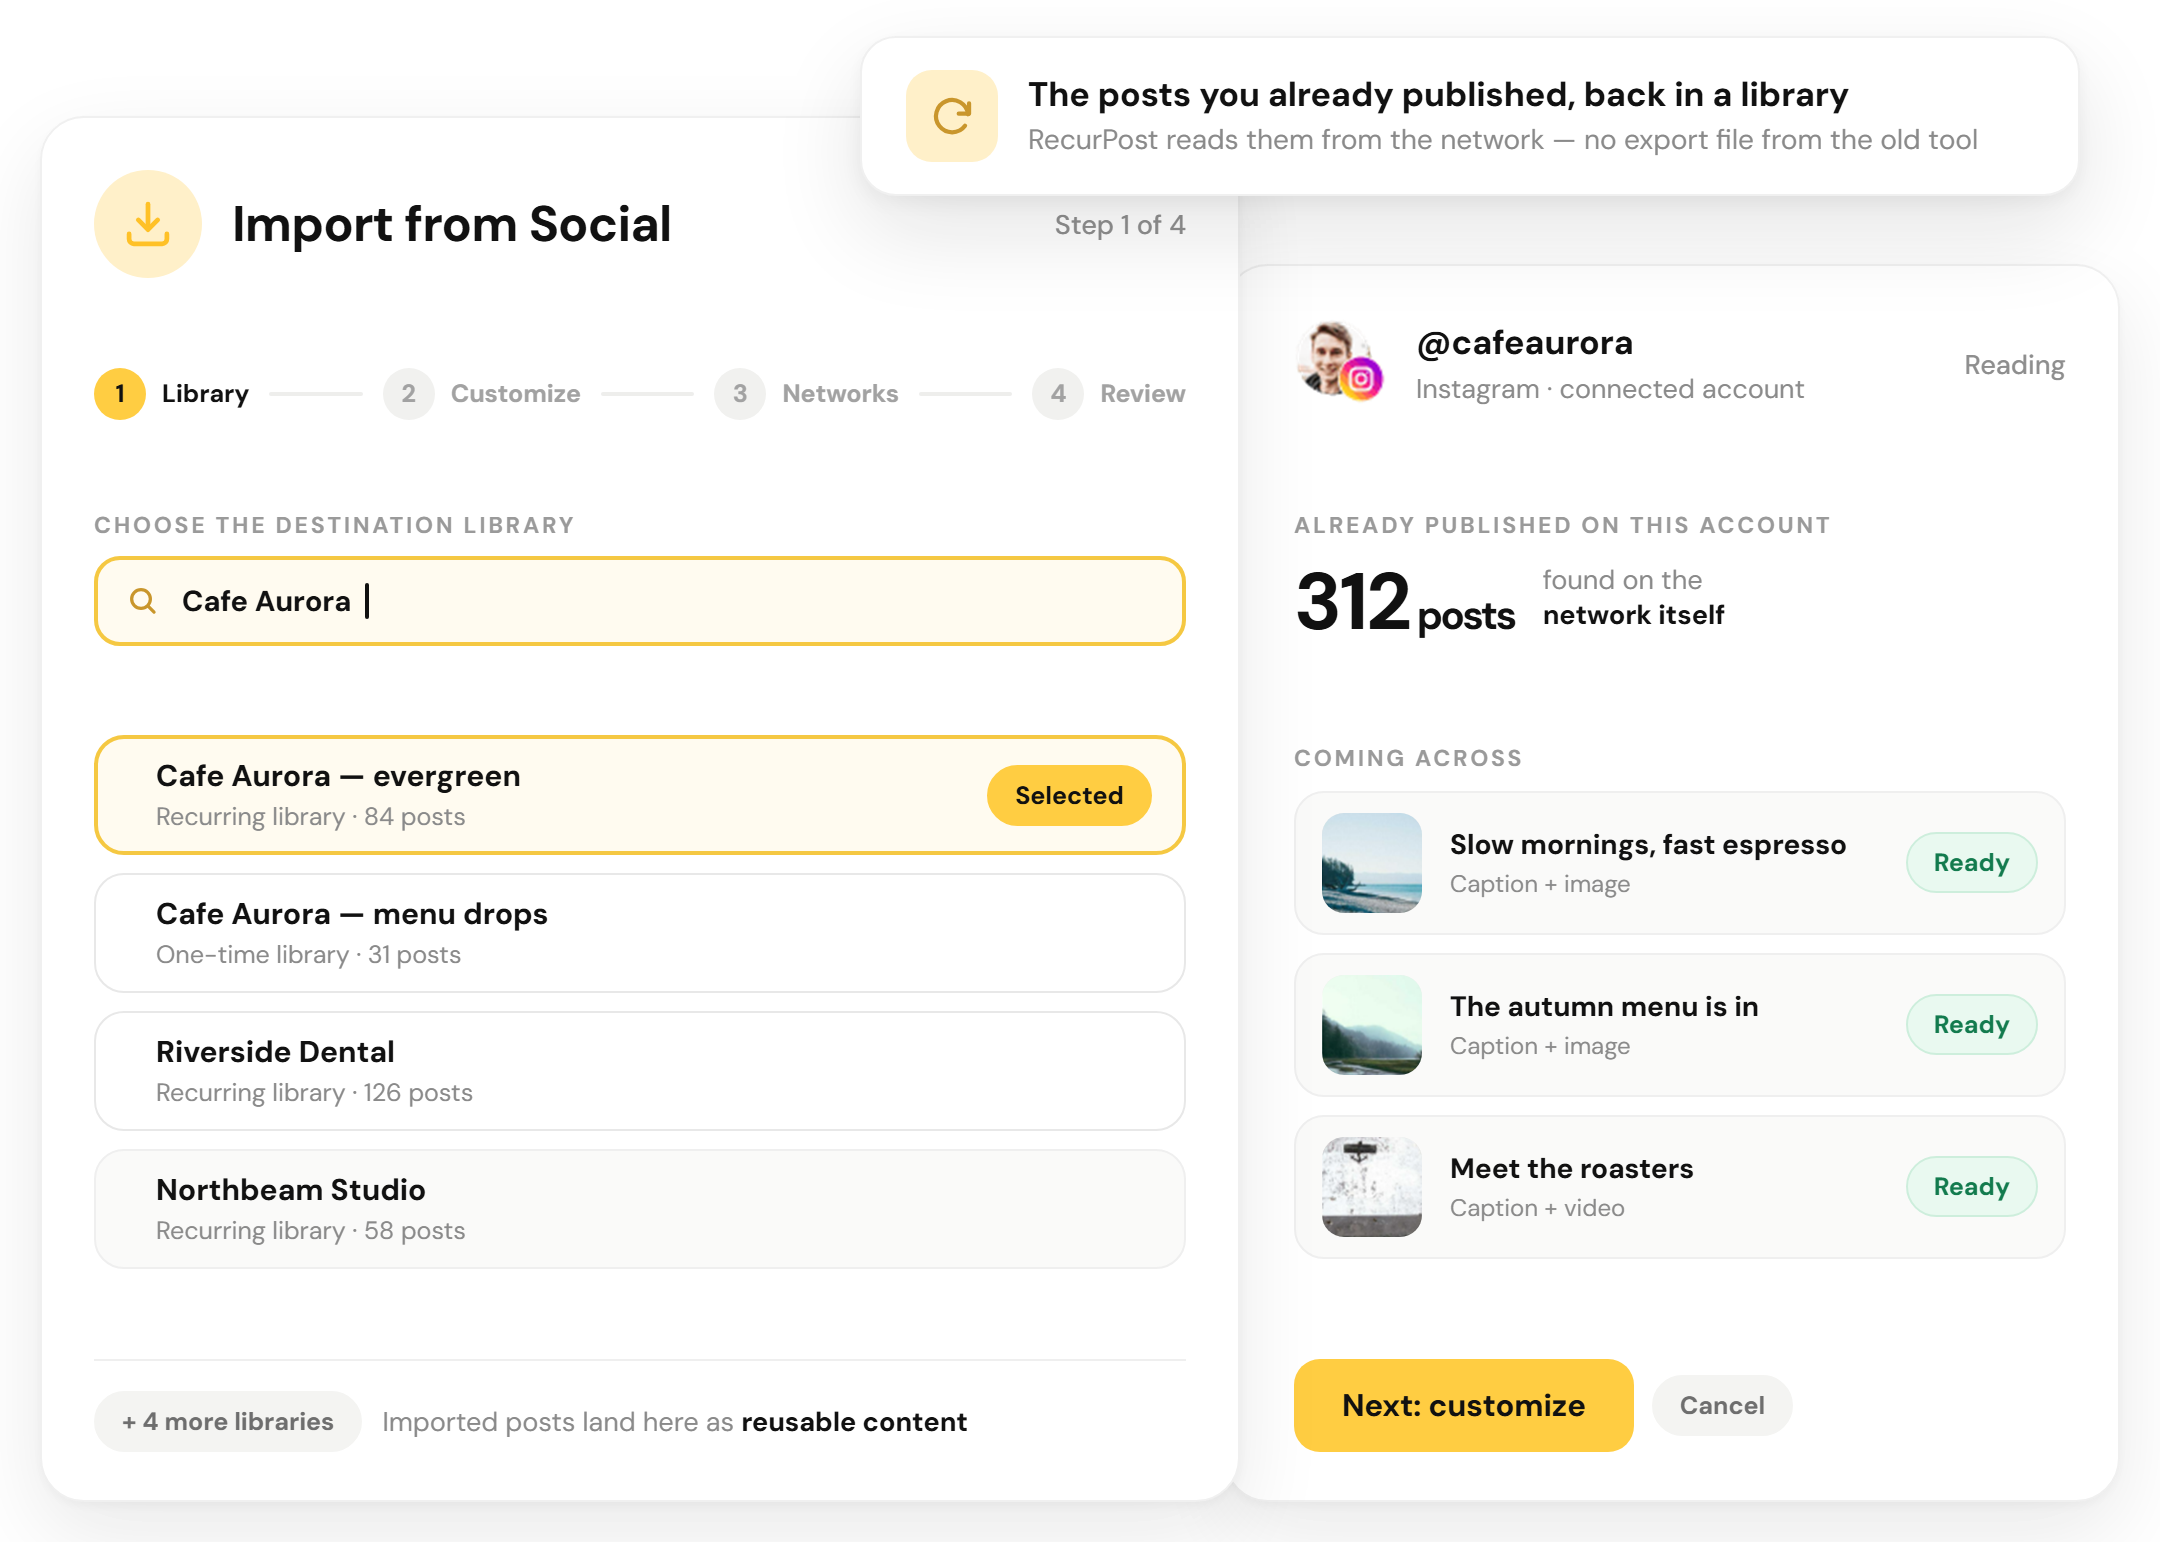Click the Instagram badge on the avatar
This screenshot has height=1542, width=2160.
coord(1361,379)
